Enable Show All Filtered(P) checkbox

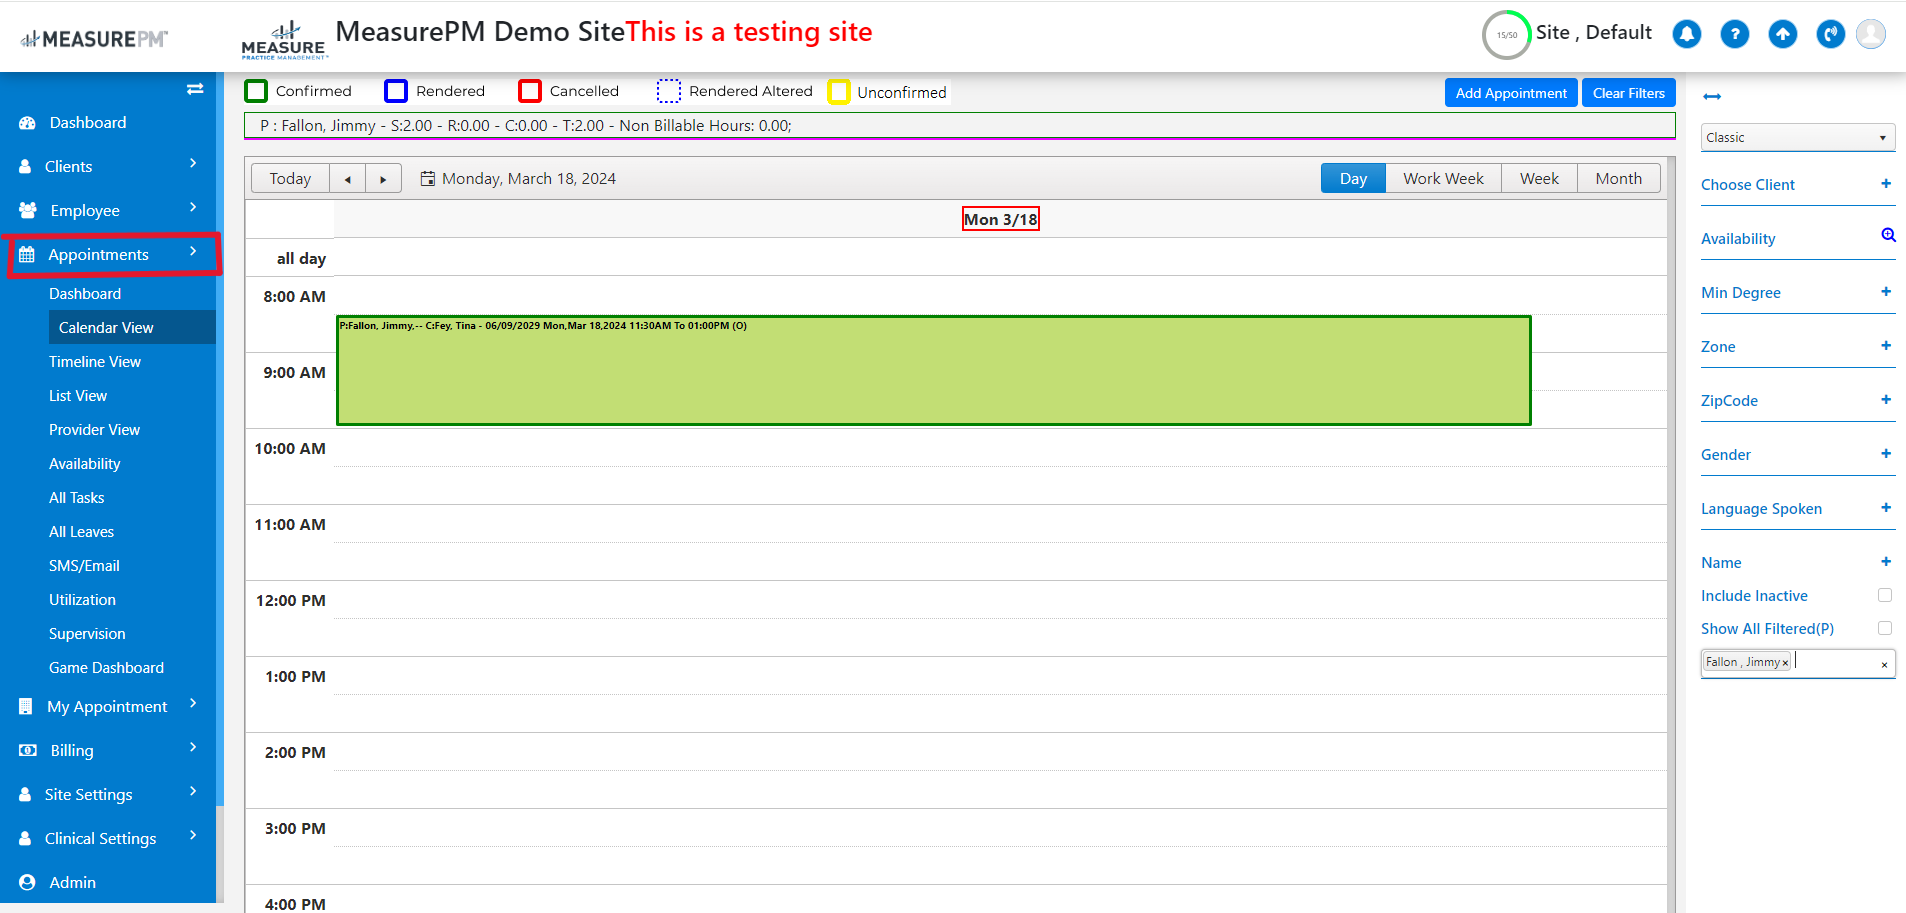(1885, 628)
